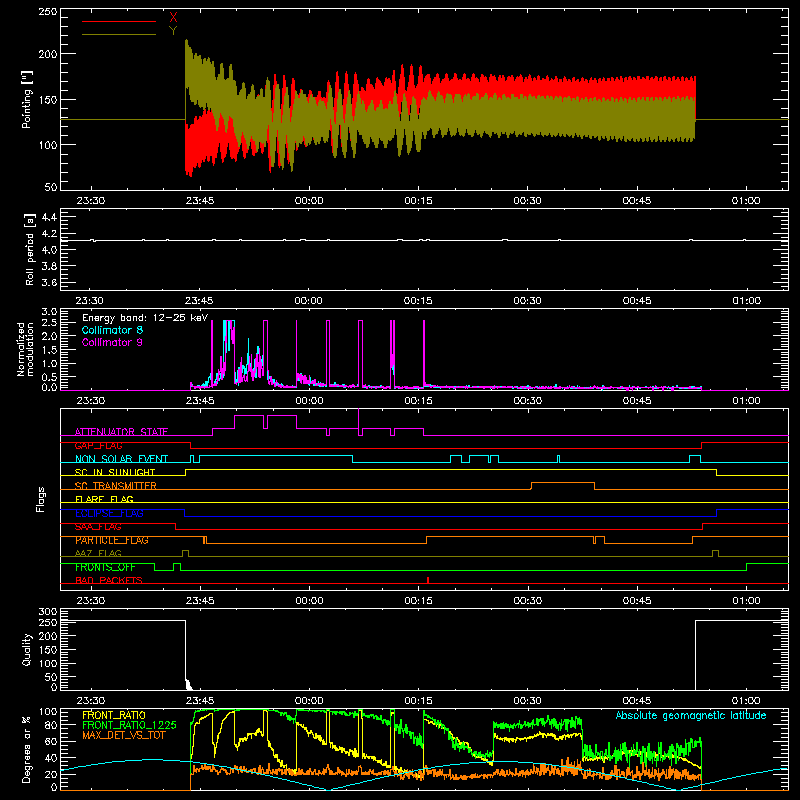Click the NON_SOLAR_EVENT flag label
This screenshot has width=800, height=800.
click(x=121, y=459)
